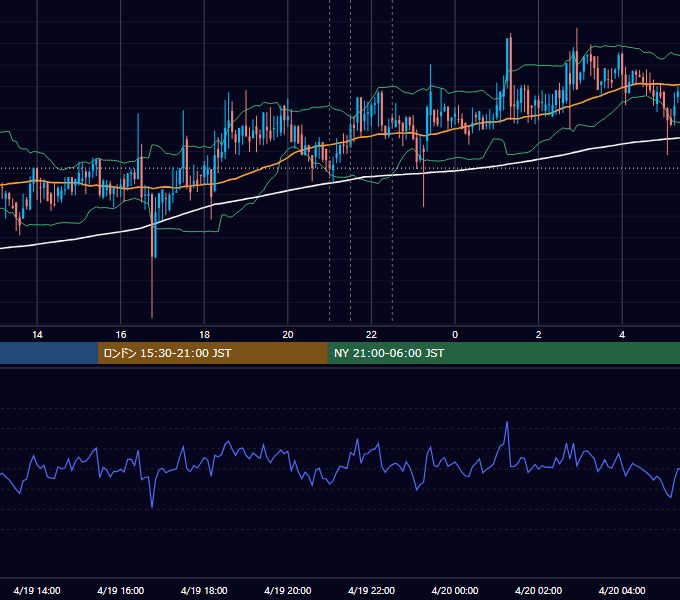The image size is (680, 600).
Task: Click the 4/20 04:00 label on the lower axis
Action: coord(622,590)
